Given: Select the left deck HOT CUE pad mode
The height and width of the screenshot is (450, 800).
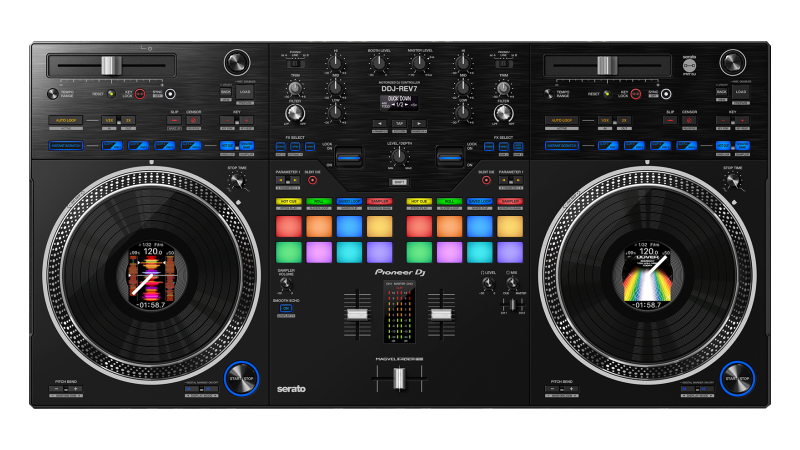Looking at the screenshot, I should click(x=288, y=201).
